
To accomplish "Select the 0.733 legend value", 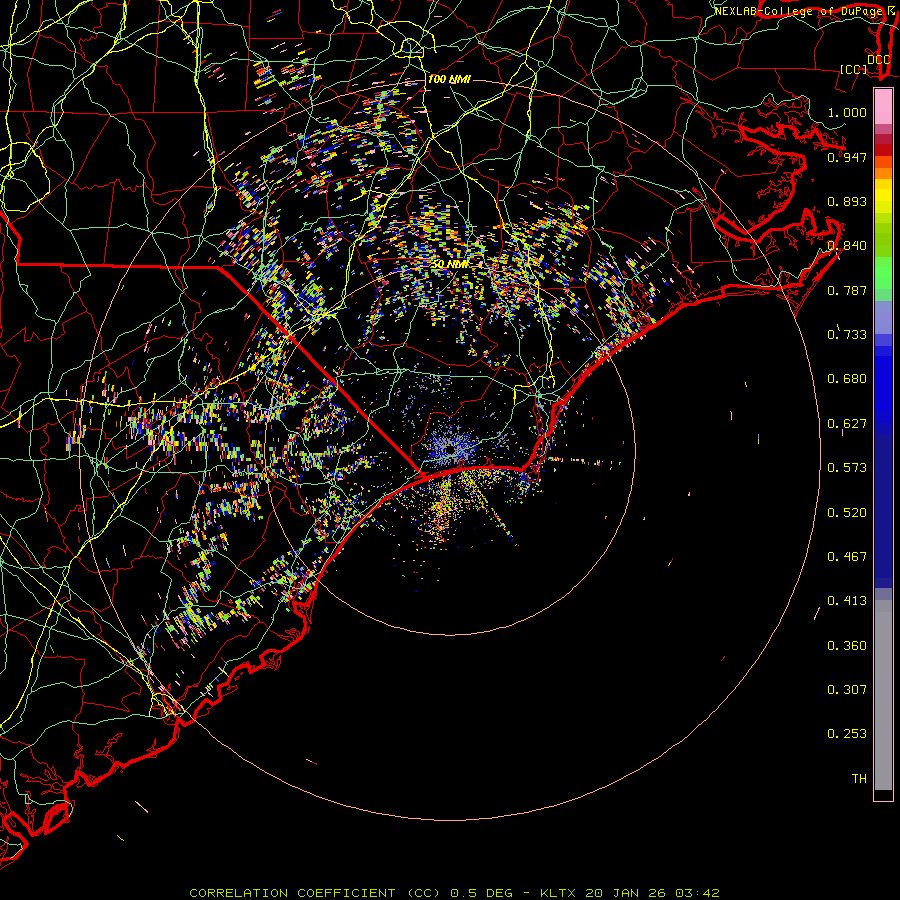I will pyautogui.click(x=847, y=335).
